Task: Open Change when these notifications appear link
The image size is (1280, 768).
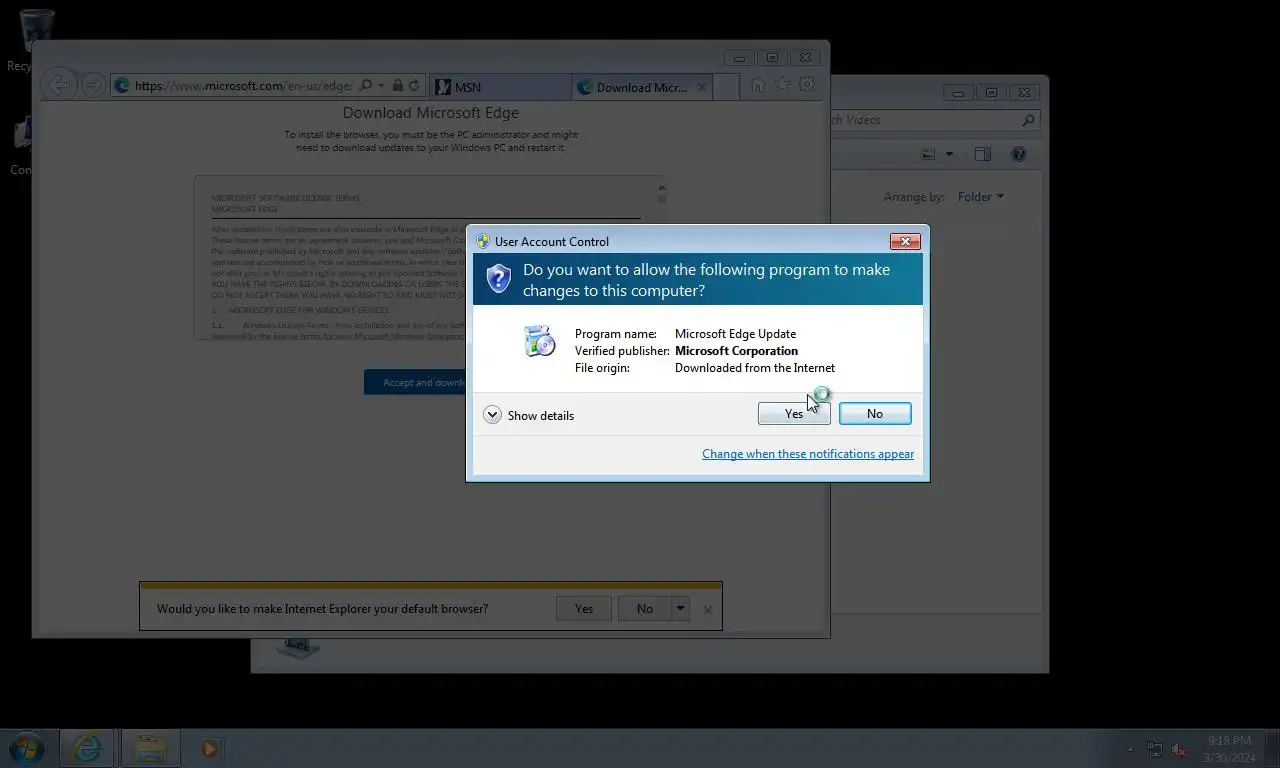Action: (x=808, y=454)
